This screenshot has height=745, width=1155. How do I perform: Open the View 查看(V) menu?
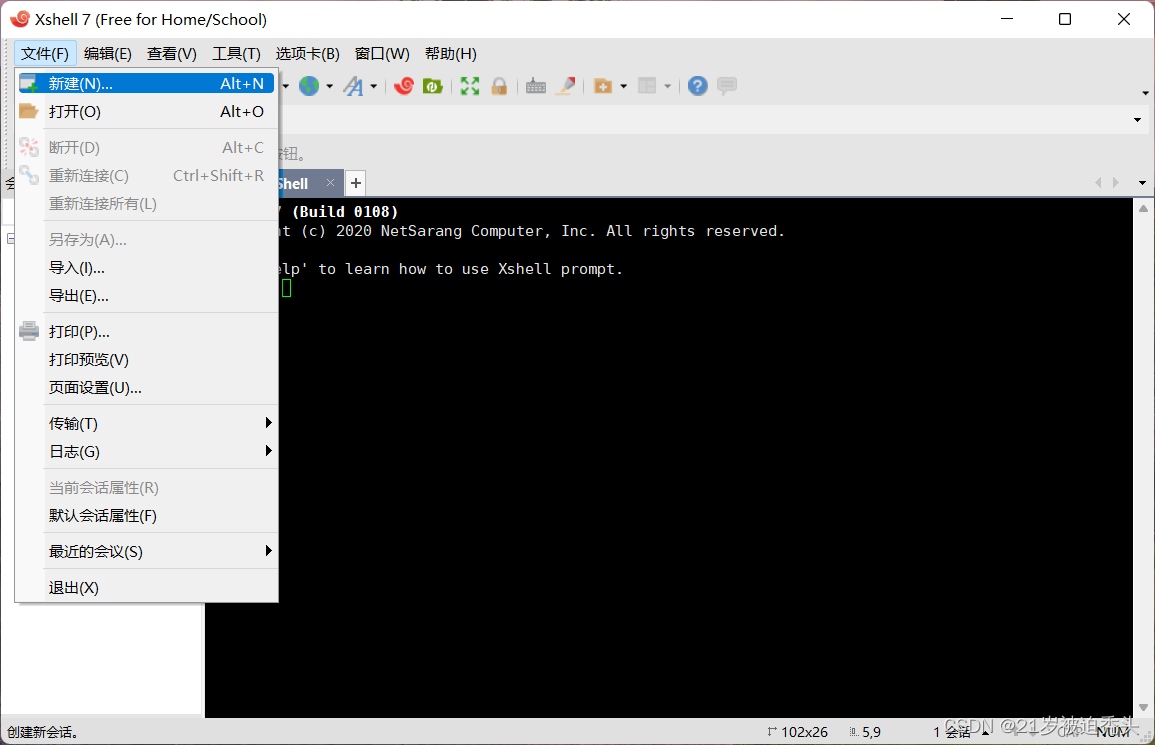(x=172, y=54)
